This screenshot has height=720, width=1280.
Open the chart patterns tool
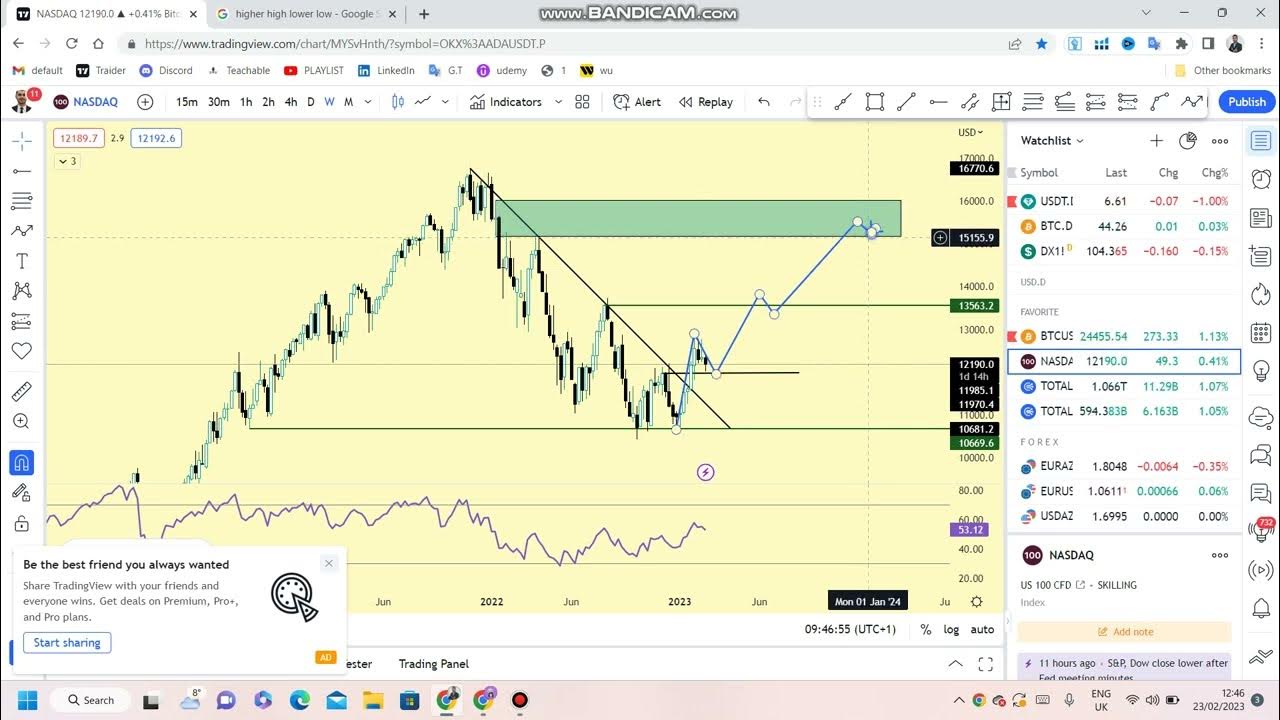tap(21, 291)
